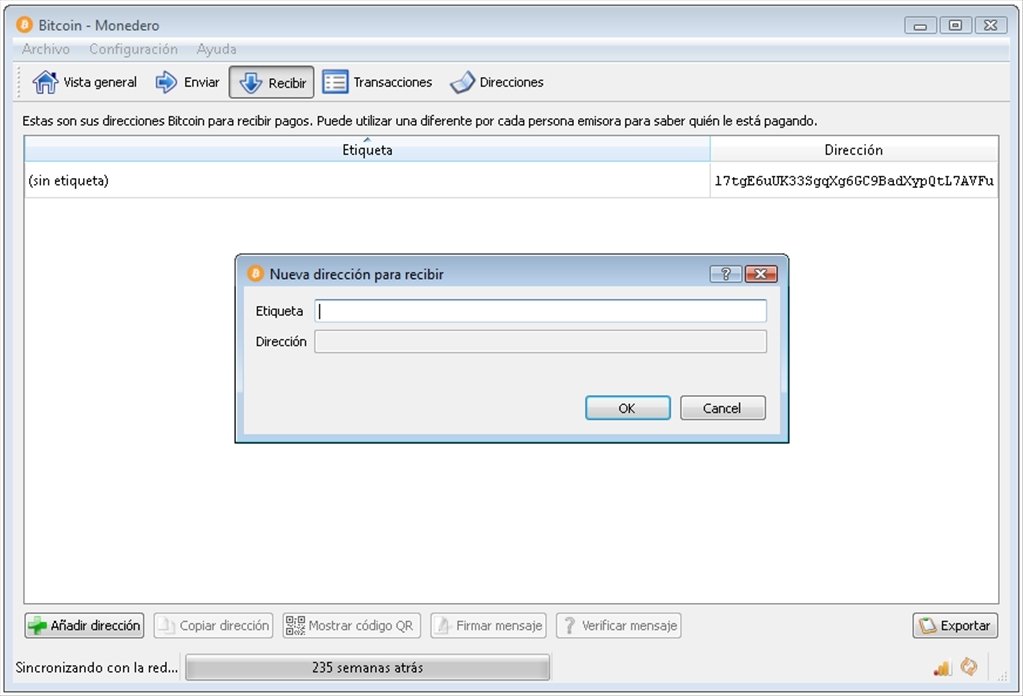Select the (sin etiqueta) row label
1023x696 pixels.
click(x=69, y=181)
